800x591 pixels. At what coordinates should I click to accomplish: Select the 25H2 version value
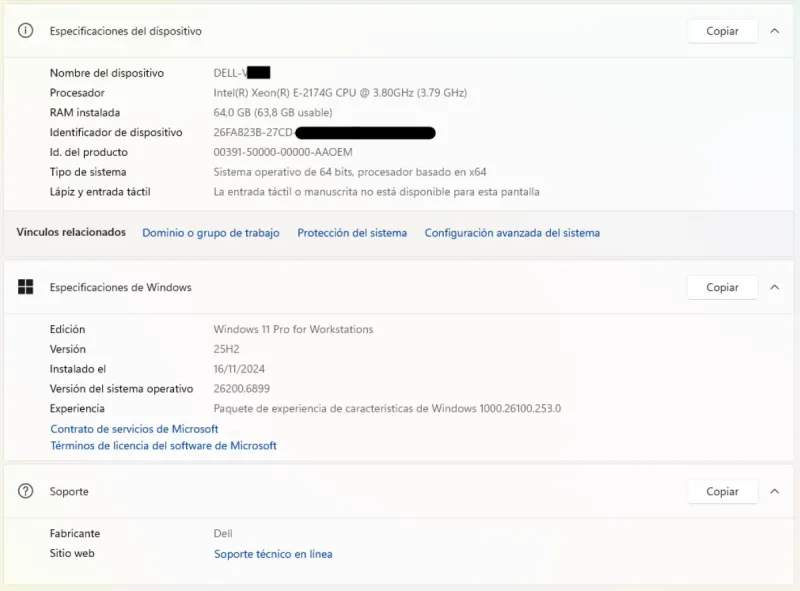tap(227, 349)
